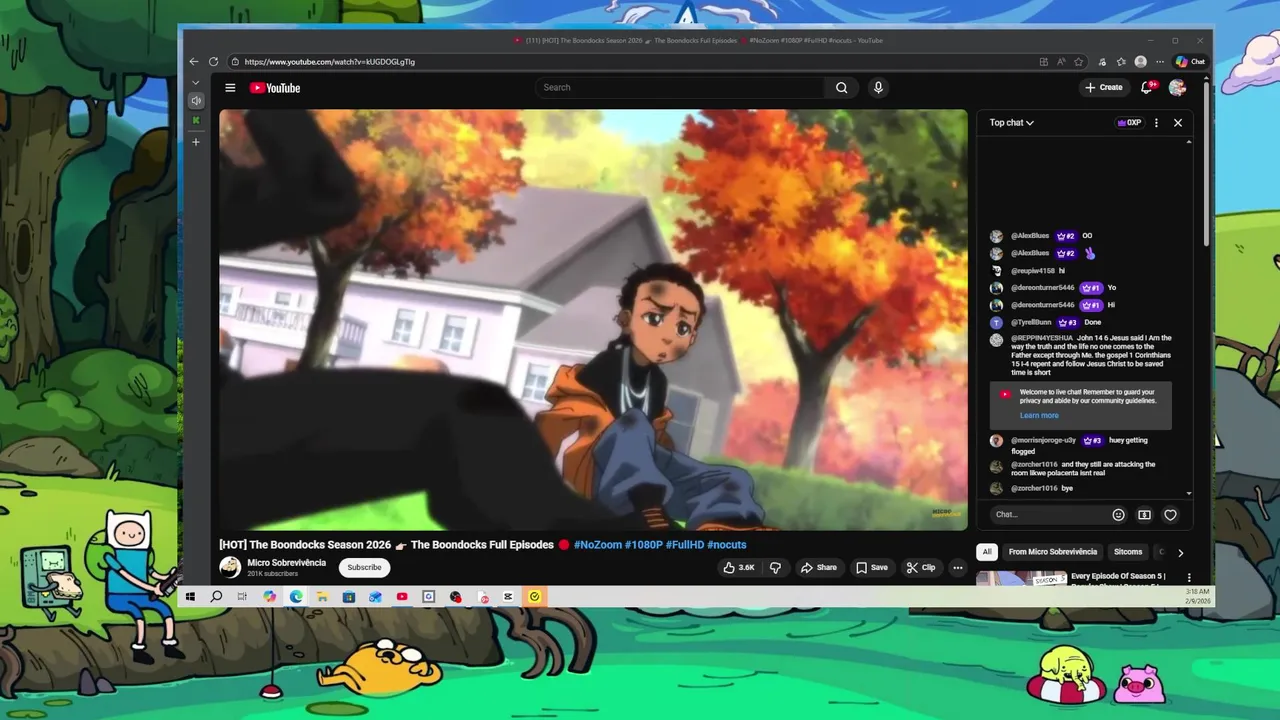This screenshot has height=720, width=1280.
Task: Open Windows Start menu
Action: tap(190, 597)
